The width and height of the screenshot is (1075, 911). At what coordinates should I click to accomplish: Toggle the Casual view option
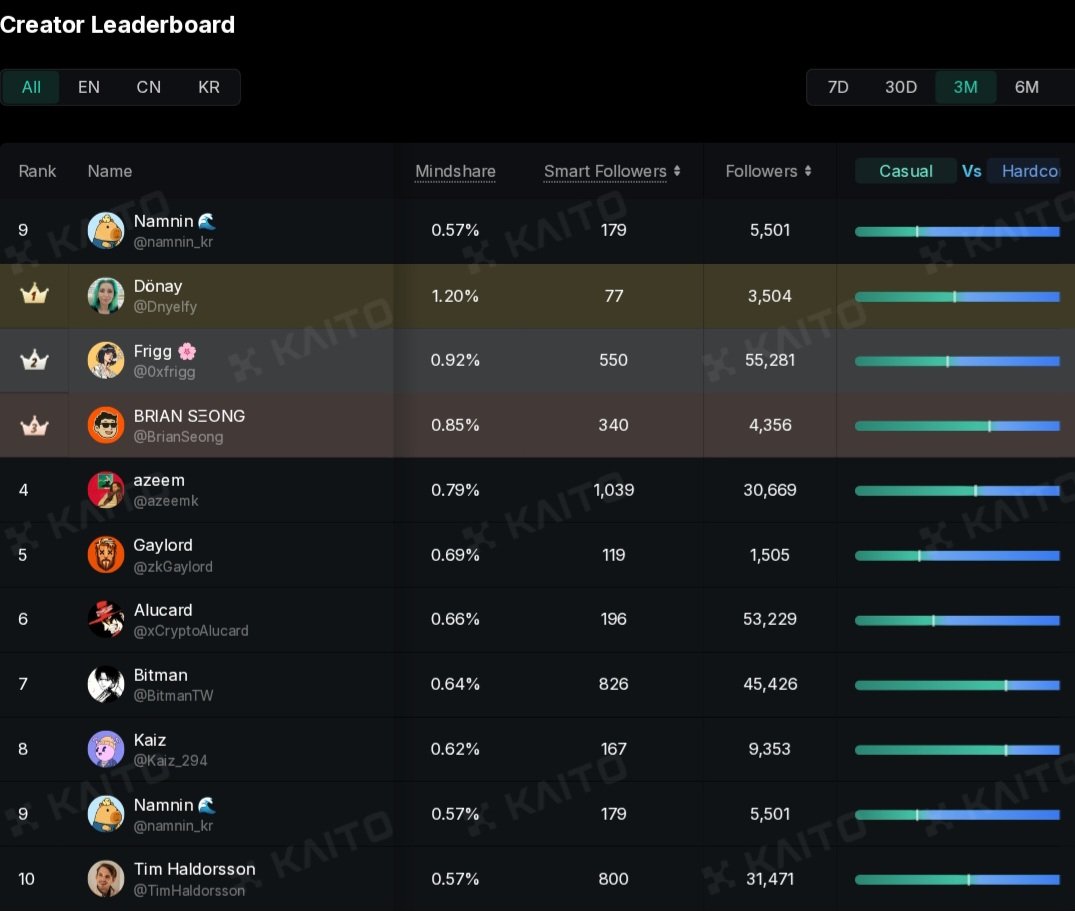click(906, 171)
